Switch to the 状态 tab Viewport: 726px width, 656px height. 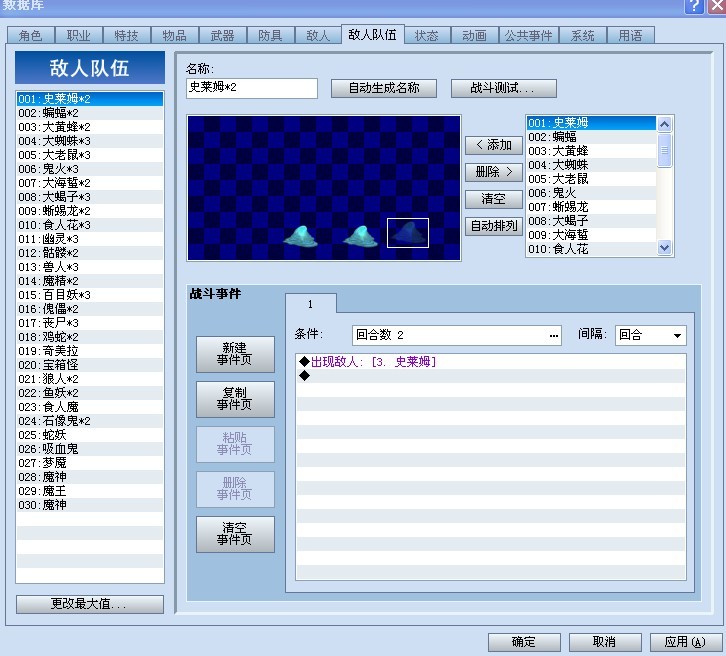coord(426,35)
